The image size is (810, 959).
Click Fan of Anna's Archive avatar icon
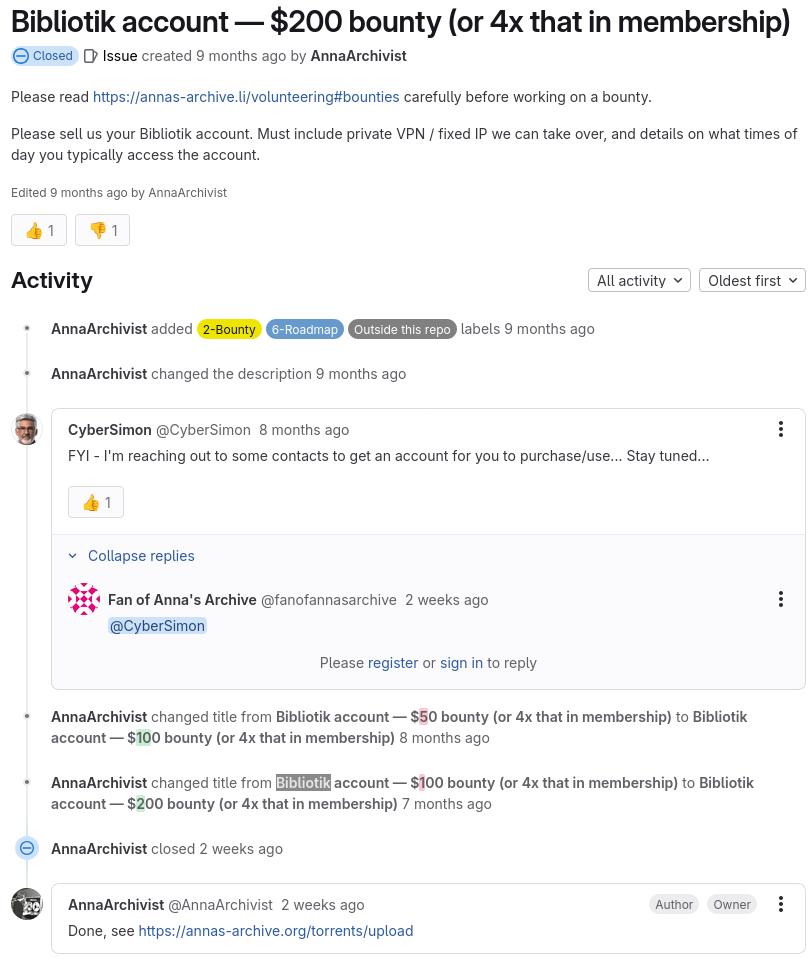(x=84, y=599)
